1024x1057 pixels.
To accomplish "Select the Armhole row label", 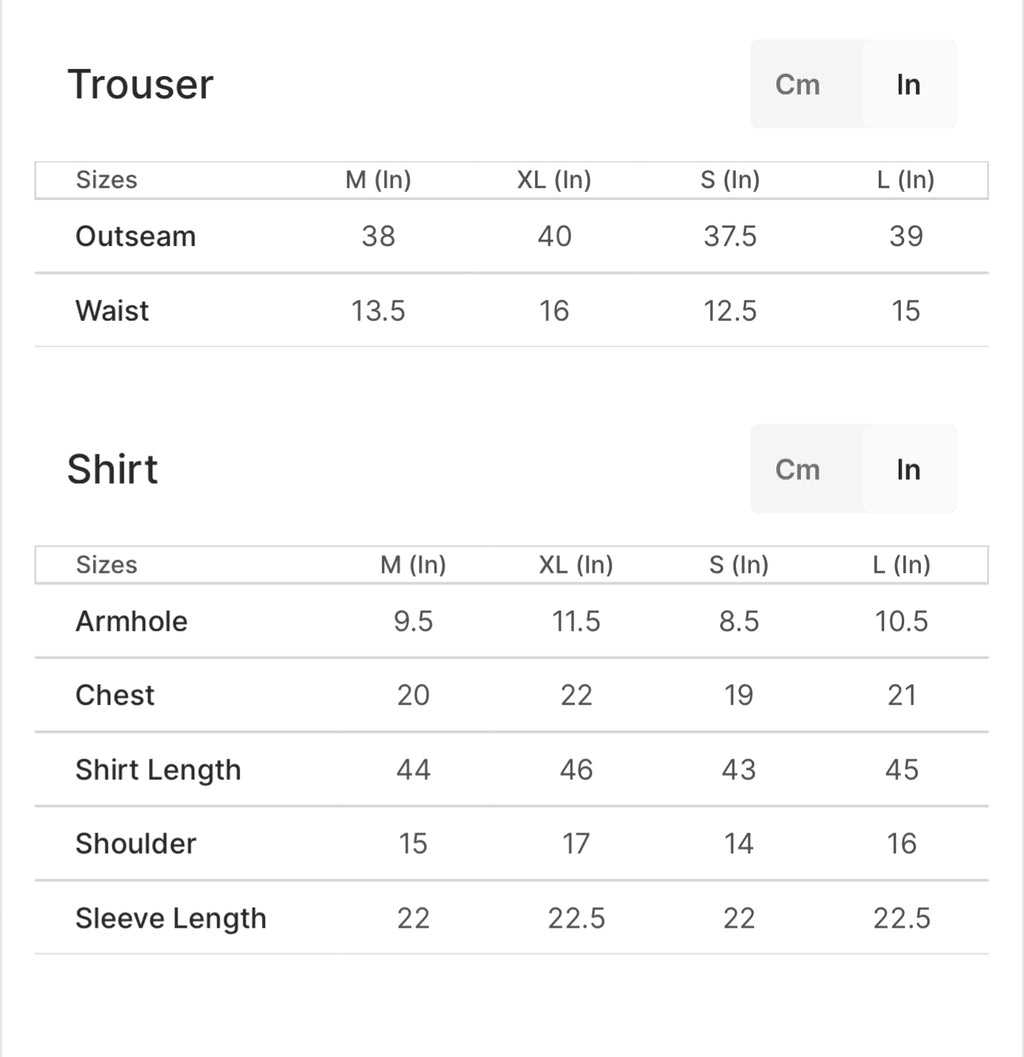I will coord(131,622).
